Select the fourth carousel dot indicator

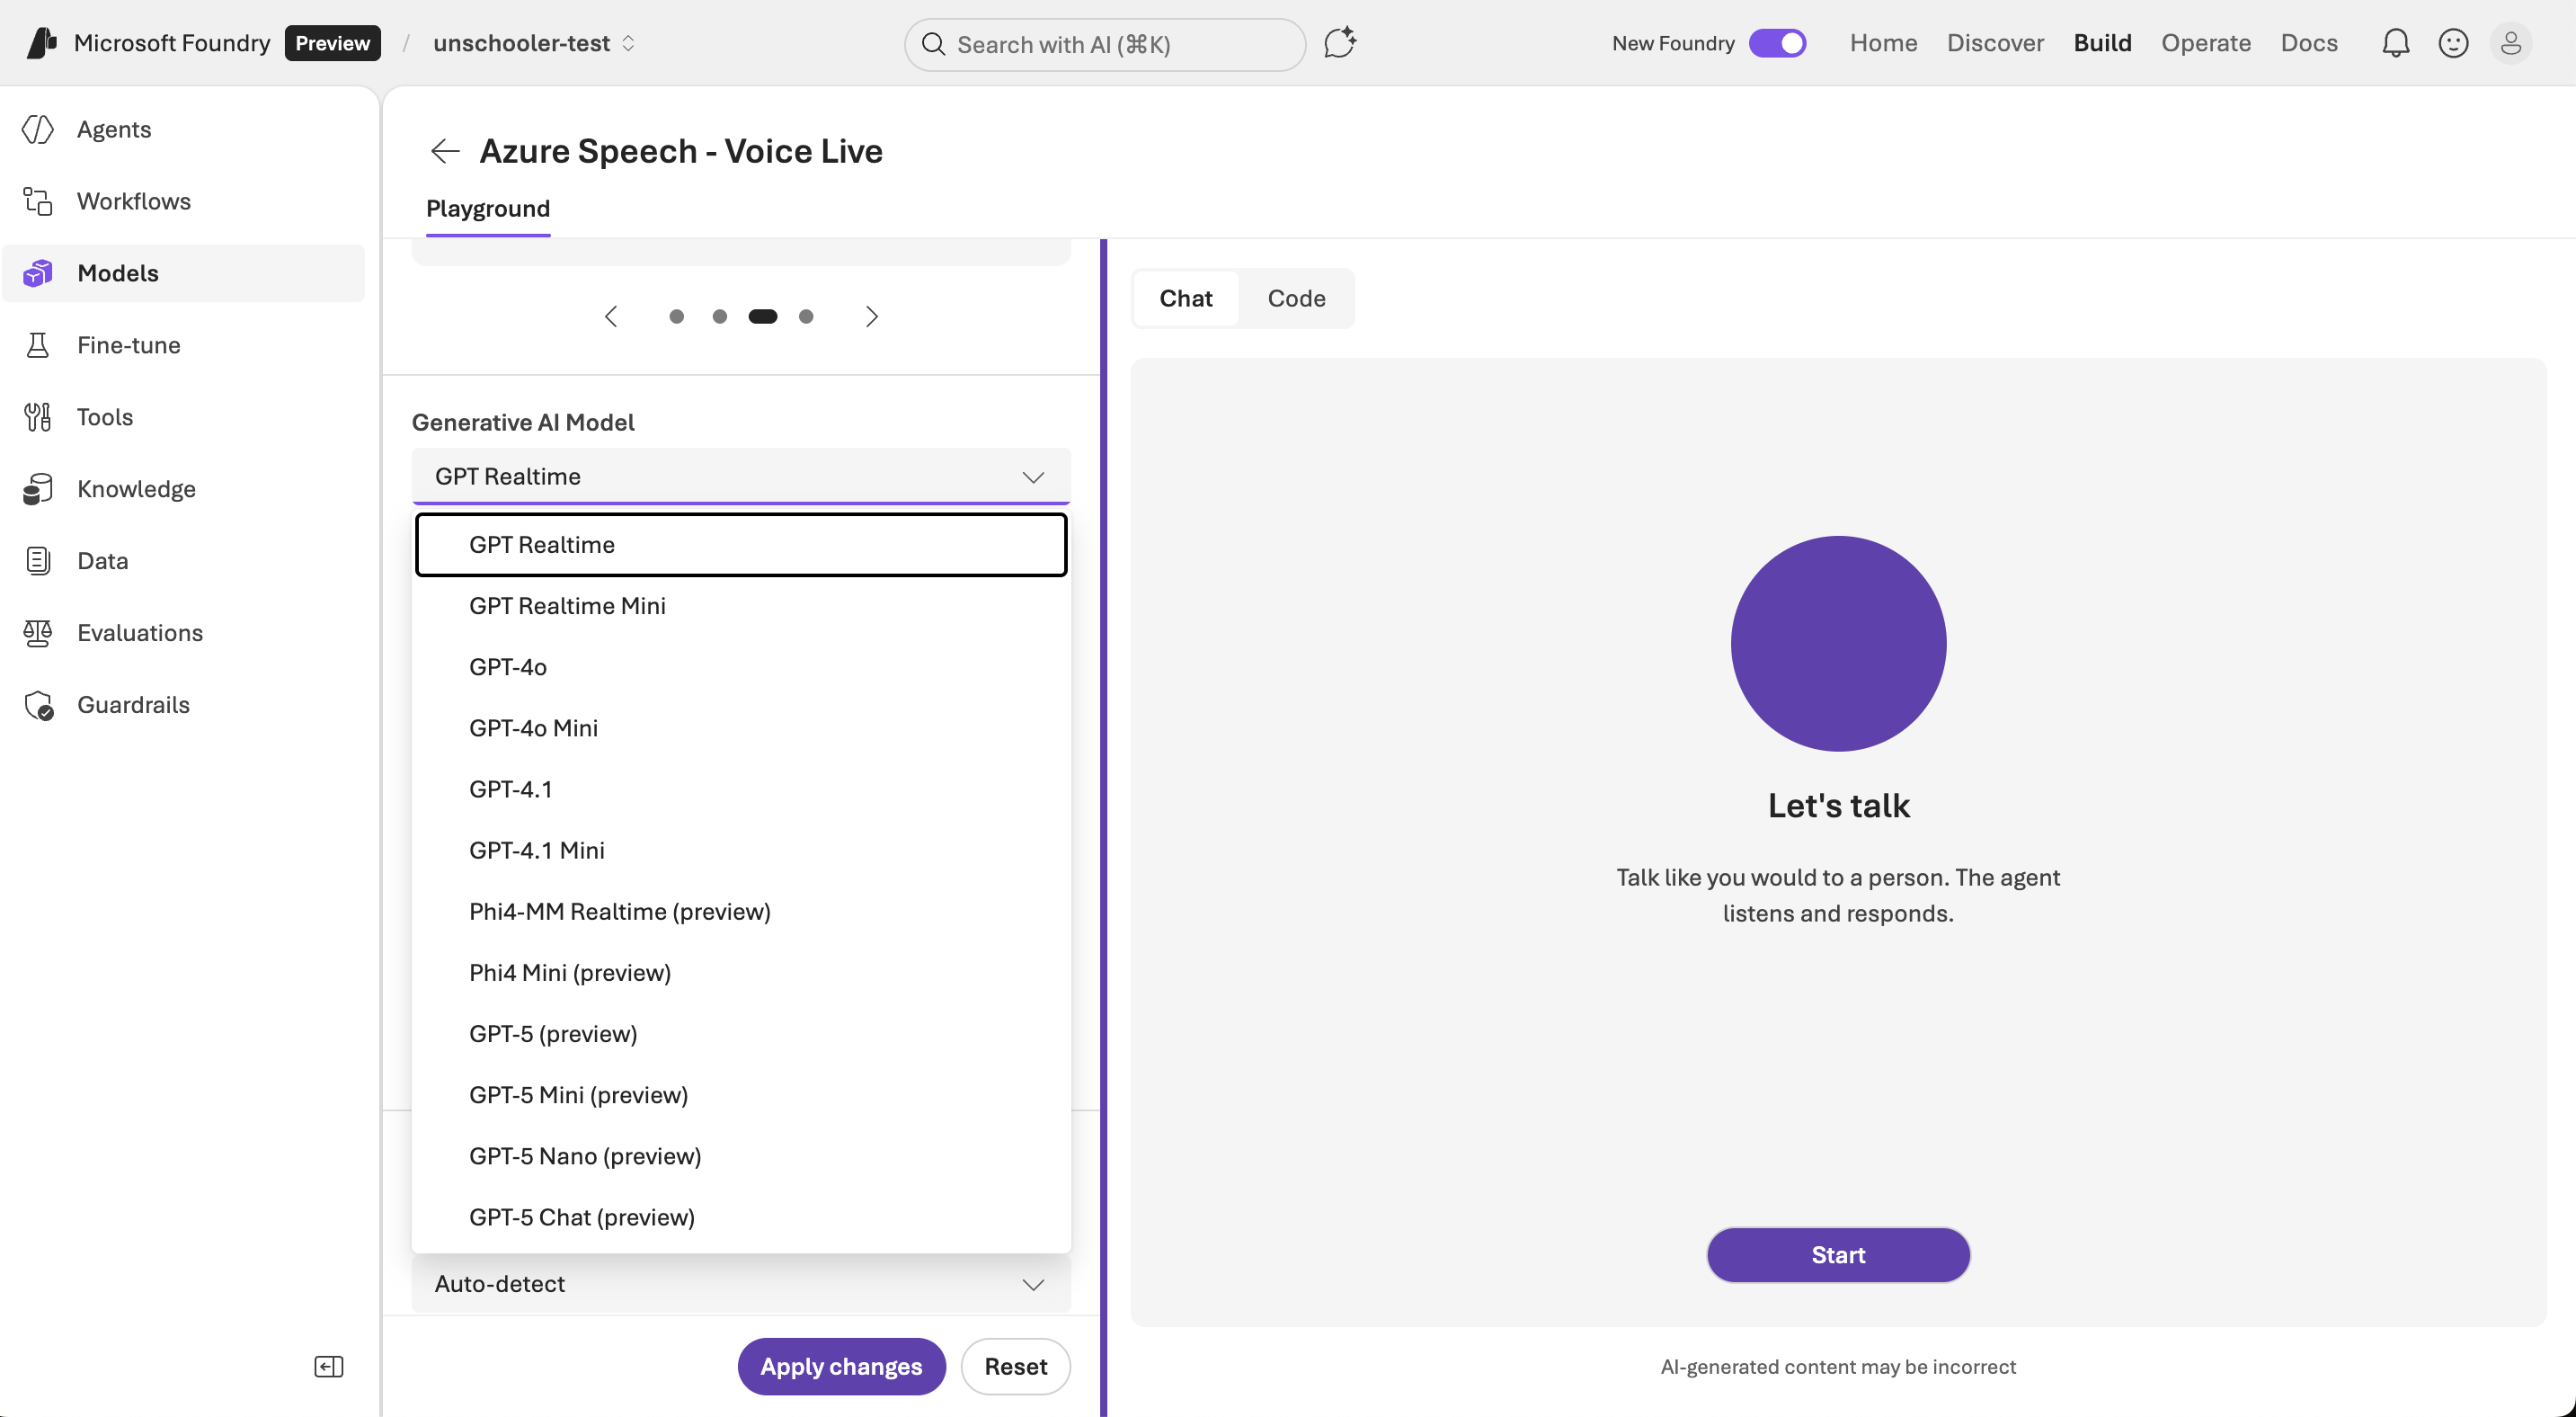coord(806,317)
